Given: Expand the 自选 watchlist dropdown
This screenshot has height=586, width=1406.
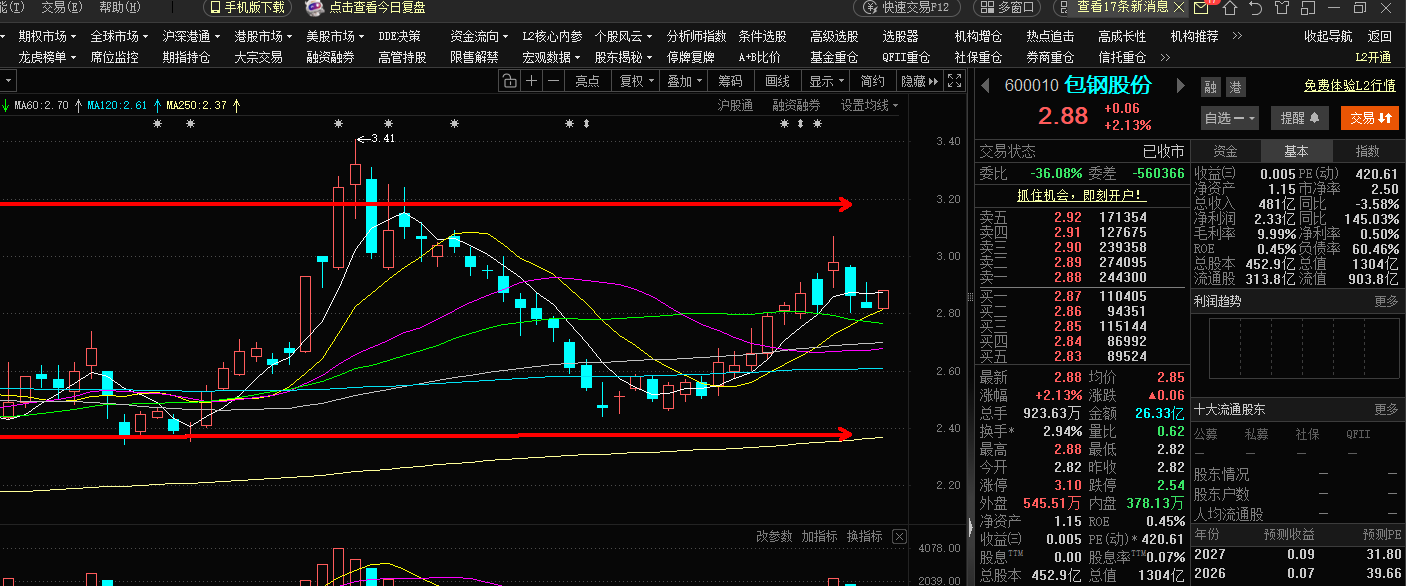Looking at the screenshot, I should pos(1229,118).
